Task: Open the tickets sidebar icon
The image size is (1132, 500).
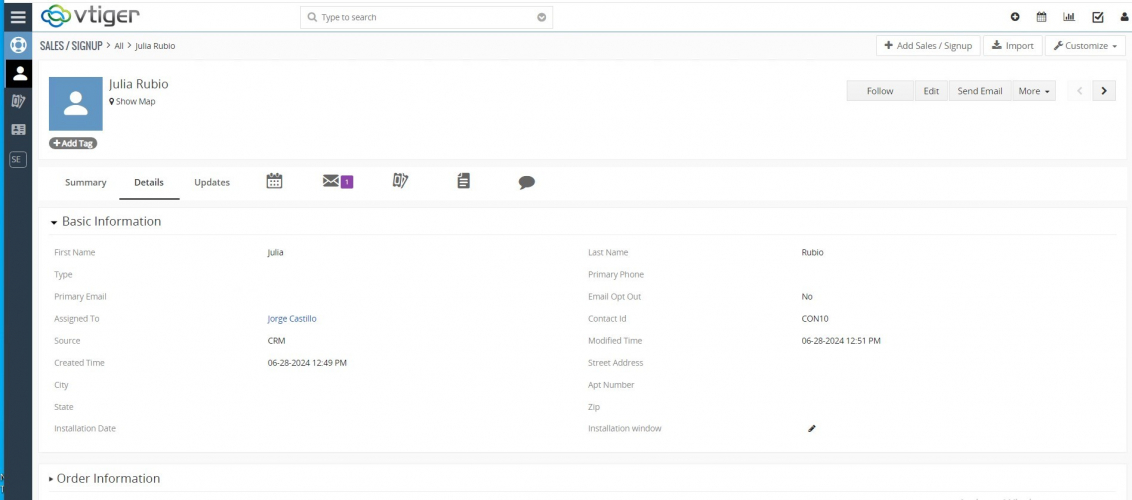Action: pos(19,101)
